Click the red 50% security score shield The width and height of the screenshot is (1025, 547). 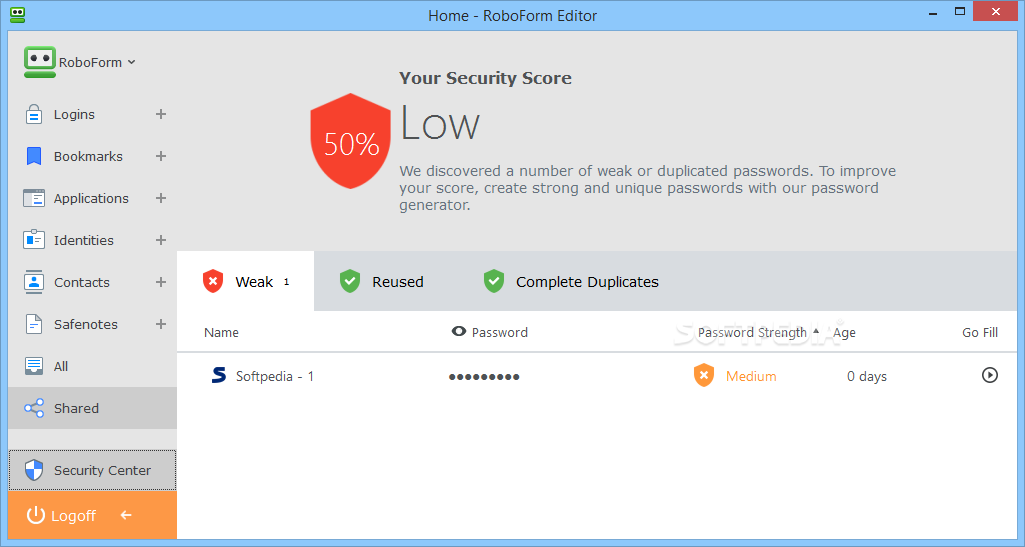coord(350,141)
